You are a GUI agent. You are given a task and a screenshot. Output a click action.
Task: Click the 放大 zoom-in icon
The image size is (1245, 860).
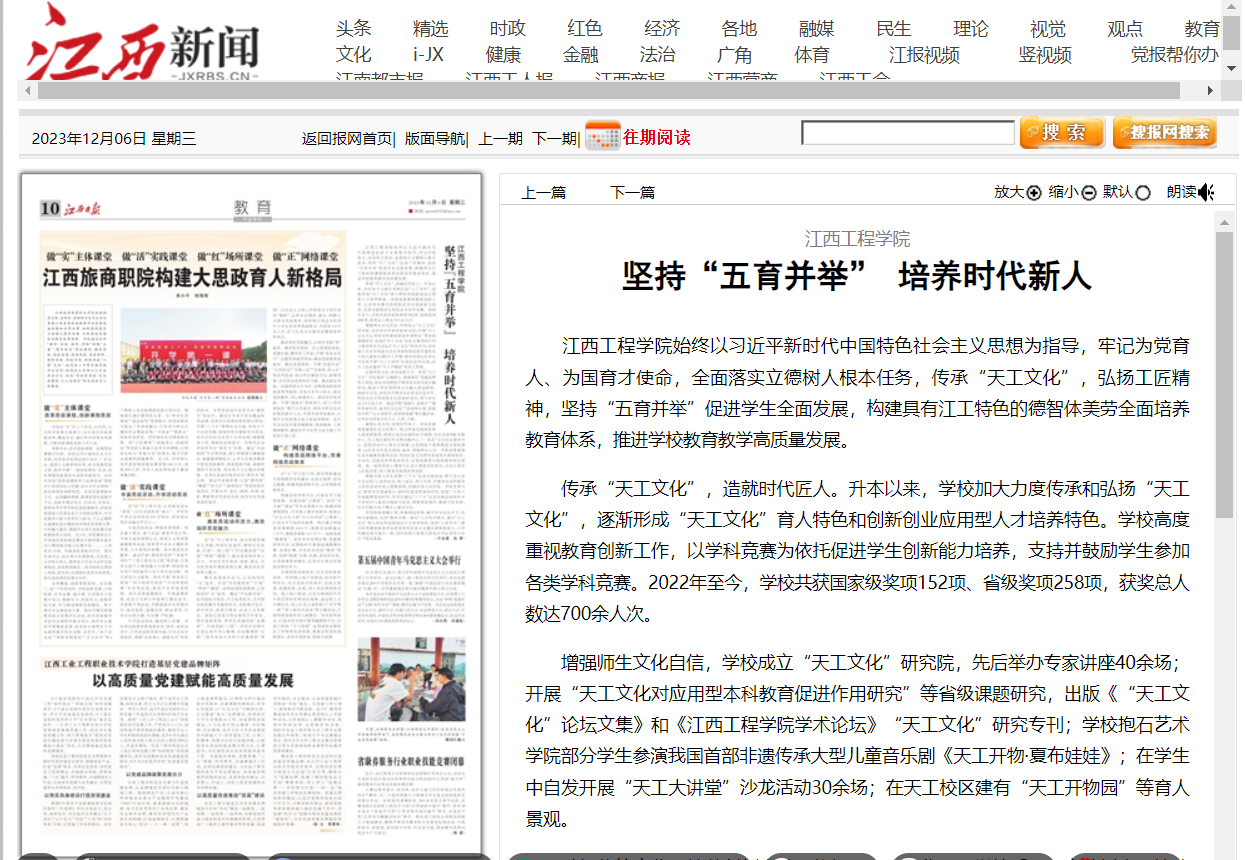click(1034, 193)
